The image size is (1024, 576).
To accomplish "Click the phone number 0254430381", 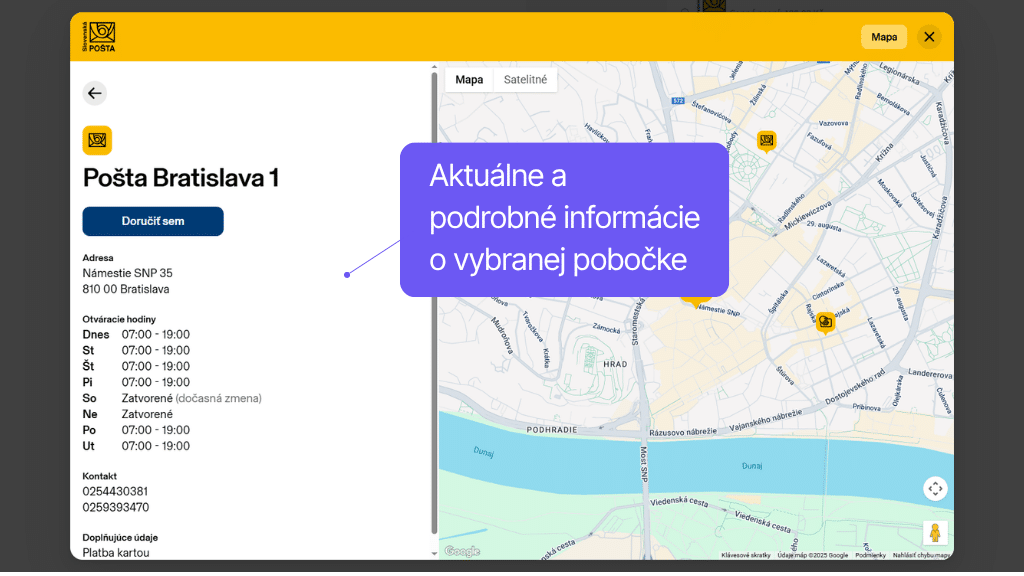I will pos(115,491).
